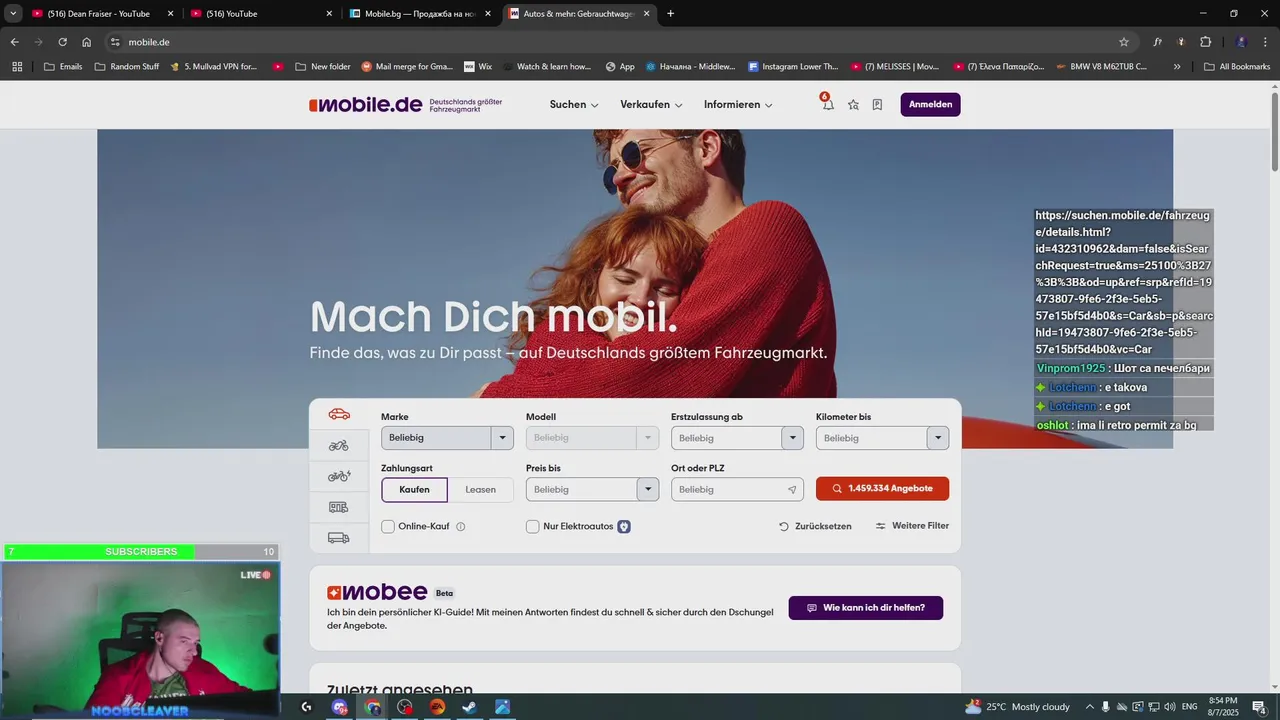Show more bookmarks with the overflow chevron
The height and width of the screenshot is (720, 1280).
(1177, 67)
